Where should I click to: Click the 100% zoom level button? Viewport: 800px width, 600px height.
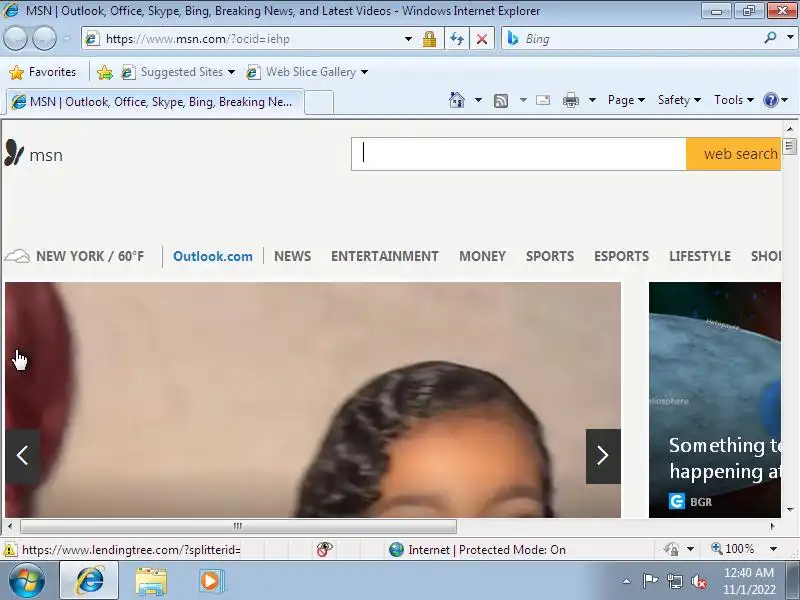733,549
